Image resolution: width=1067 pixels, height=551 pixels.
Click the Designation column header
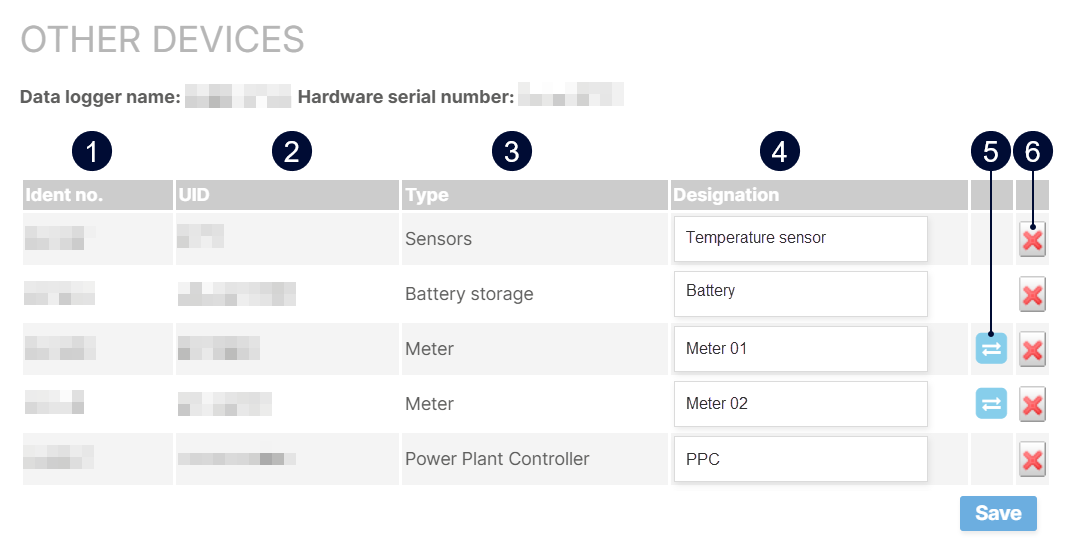click(x=726, y=195)
